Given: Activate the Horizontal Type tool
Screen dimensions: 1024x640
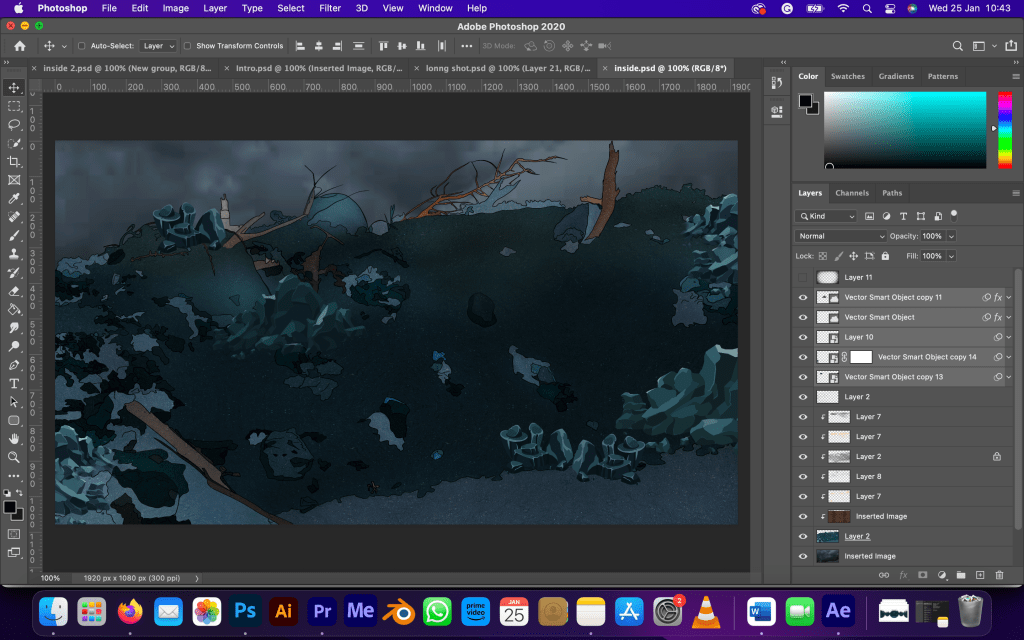Looking at the screenshot, I should 14,384.
